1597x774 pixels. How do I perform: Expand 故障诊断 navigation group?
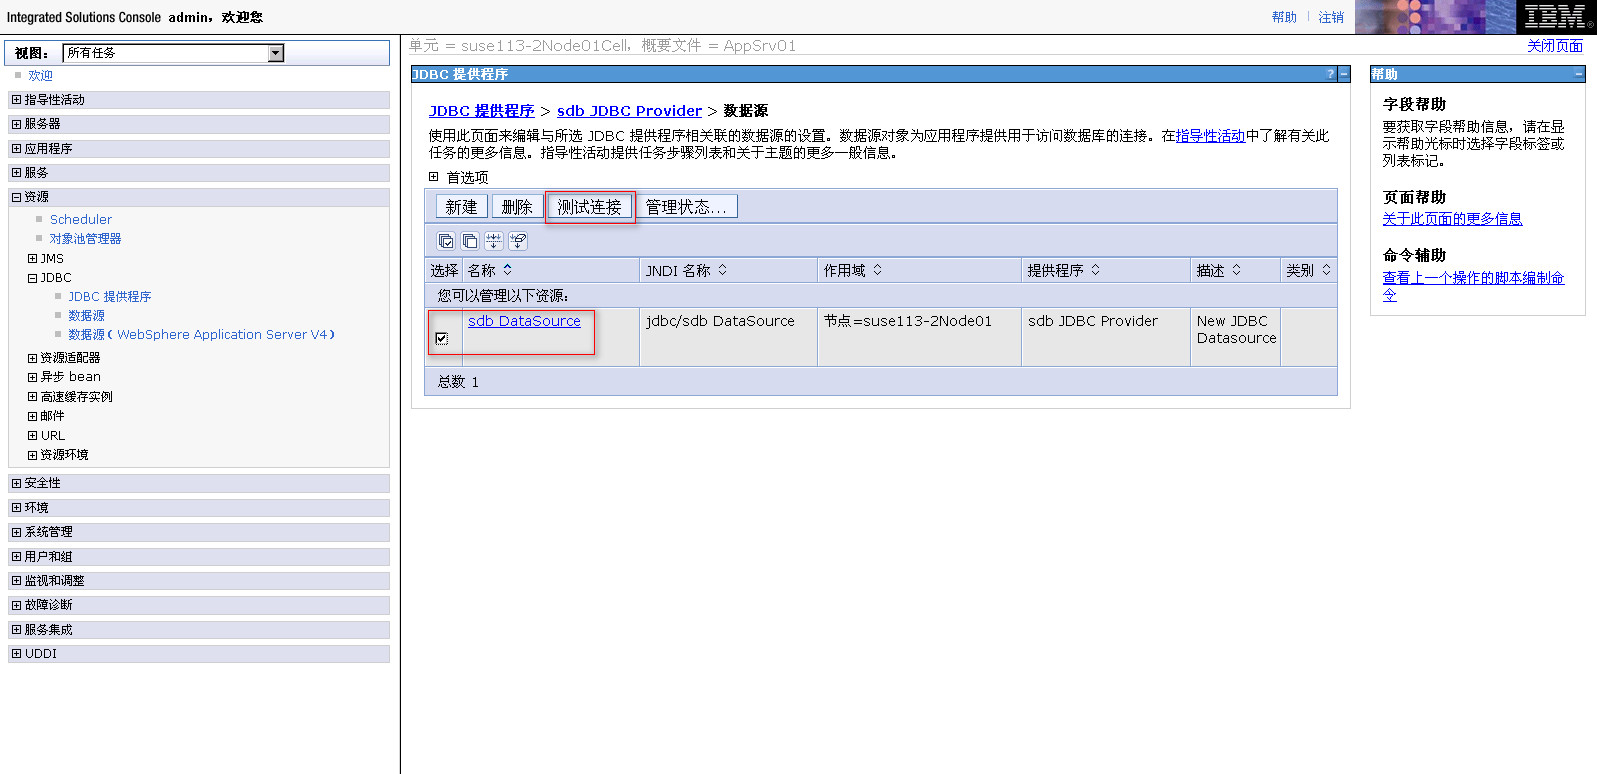click(x=16, y=605)
